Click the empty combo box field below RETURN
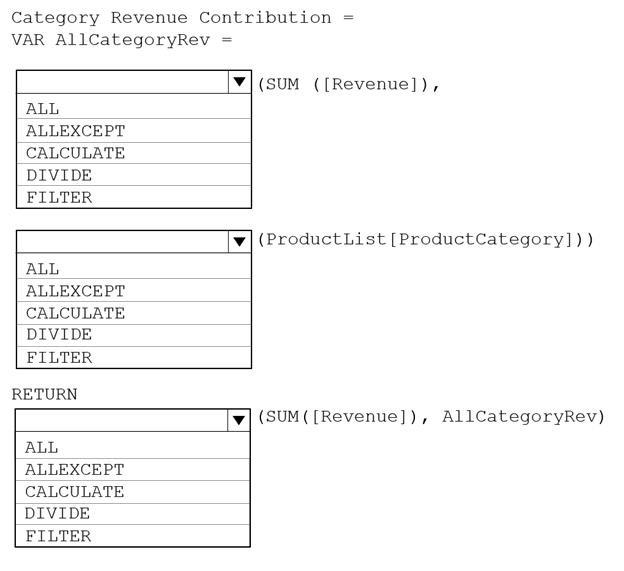This screenshot has width=624, height=571. 122,420
